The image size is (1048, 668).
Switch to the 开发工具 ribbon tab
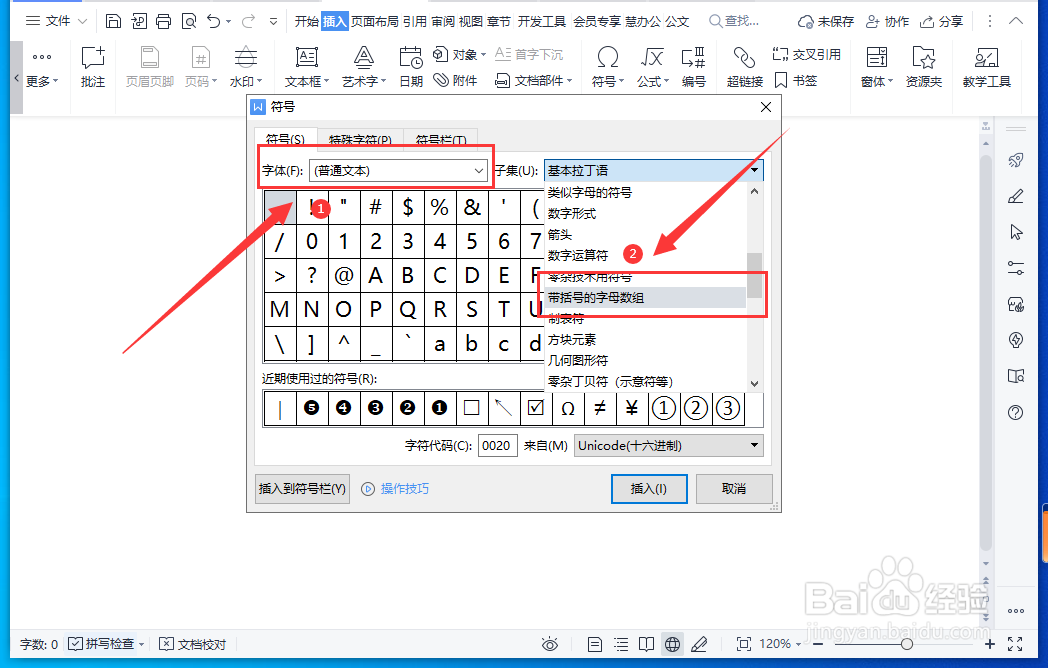tap(541, 21)
